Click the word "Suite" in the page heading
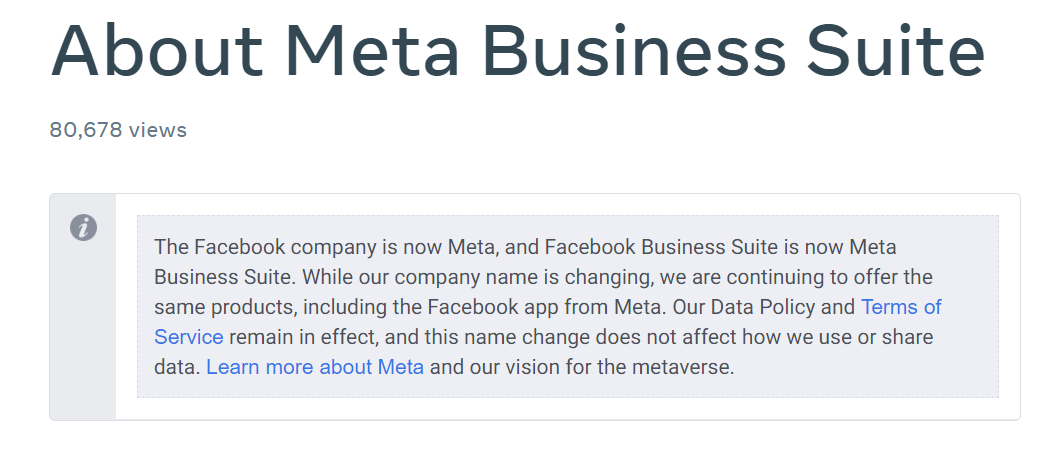Viewport: 1062px width, 450px height. point(896,51)
